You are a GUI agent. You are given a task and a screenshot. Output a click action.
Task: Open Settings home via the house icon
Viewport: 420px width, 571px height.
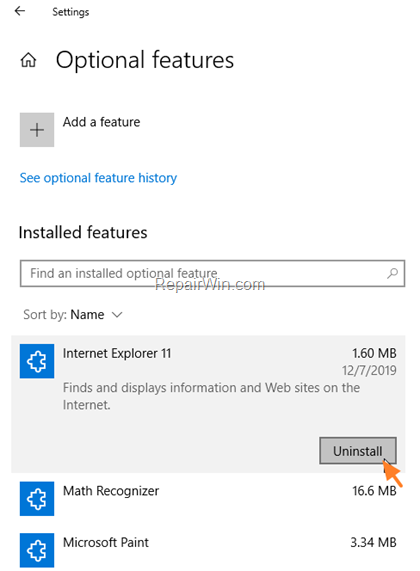28,60
